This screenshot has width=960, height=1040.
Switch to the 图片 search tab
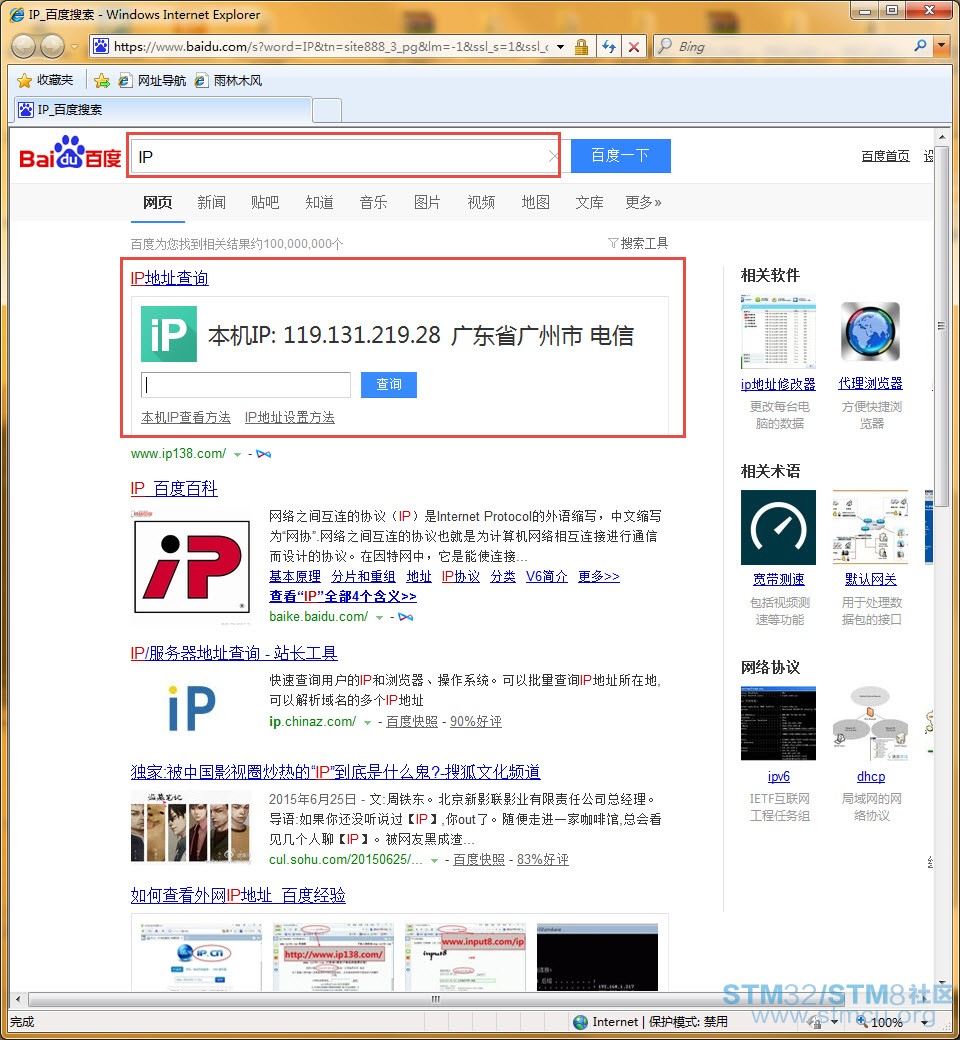click(x=427, y=202)
